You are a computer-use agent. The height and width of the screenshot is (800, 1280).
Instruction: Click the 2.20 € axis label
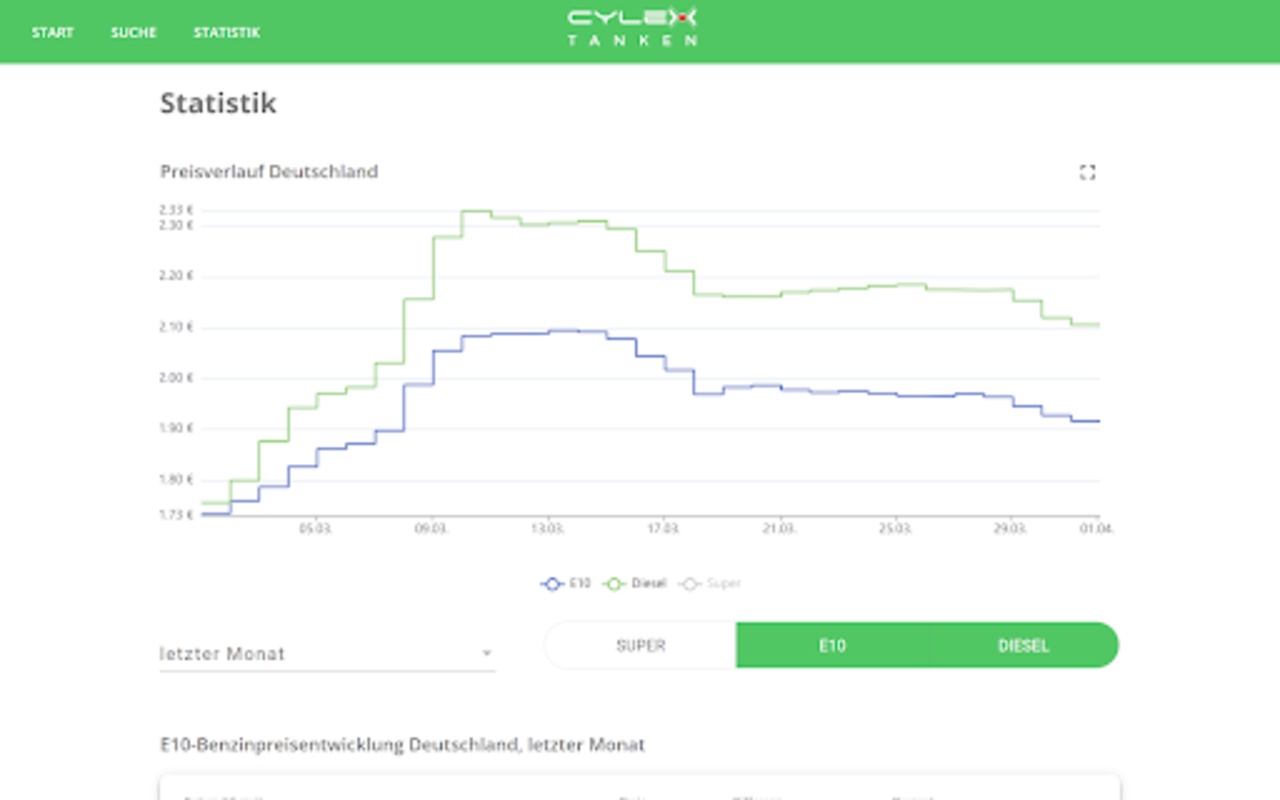pos(176,276)
